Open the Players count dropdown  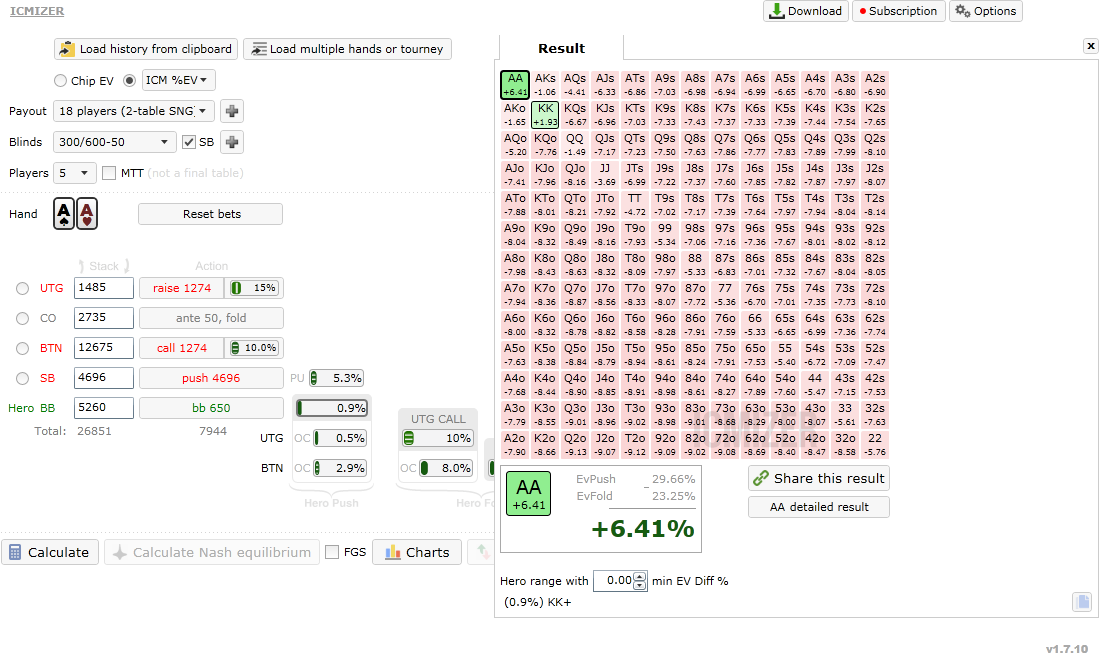pyautogui.click(x=74, y=173)
